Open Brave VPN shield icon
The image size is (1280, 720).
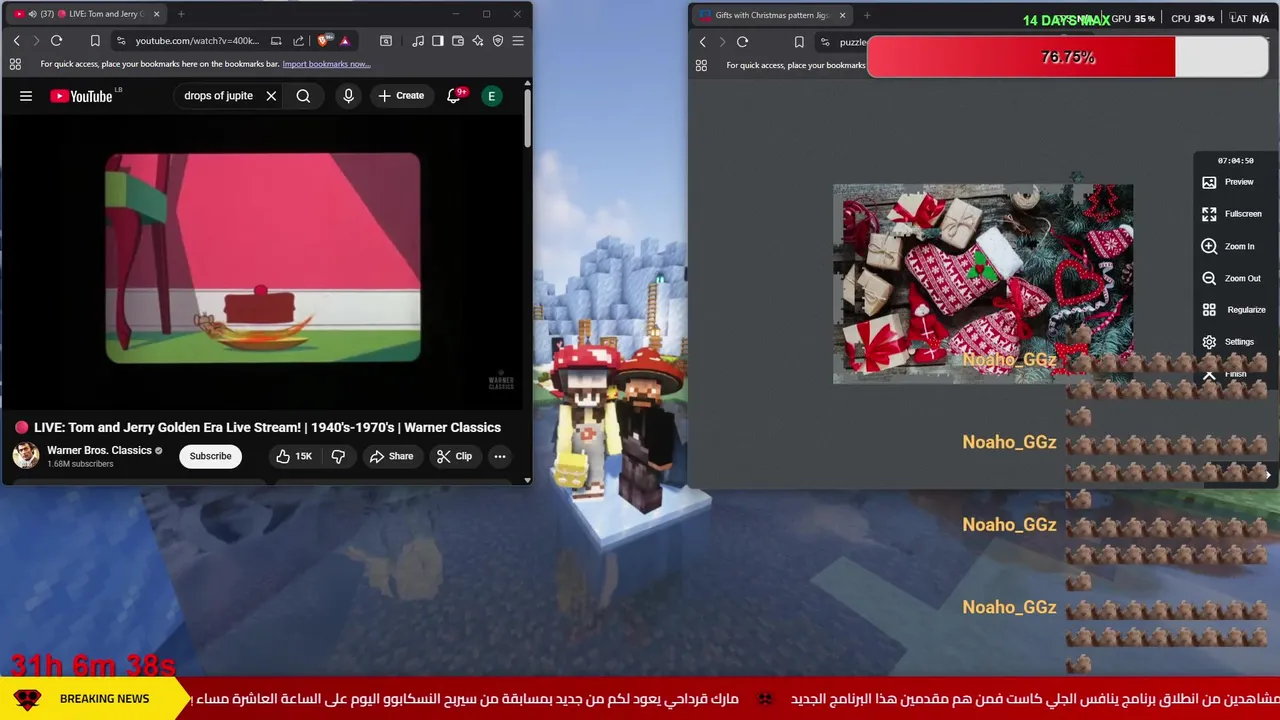click(498, 41)
